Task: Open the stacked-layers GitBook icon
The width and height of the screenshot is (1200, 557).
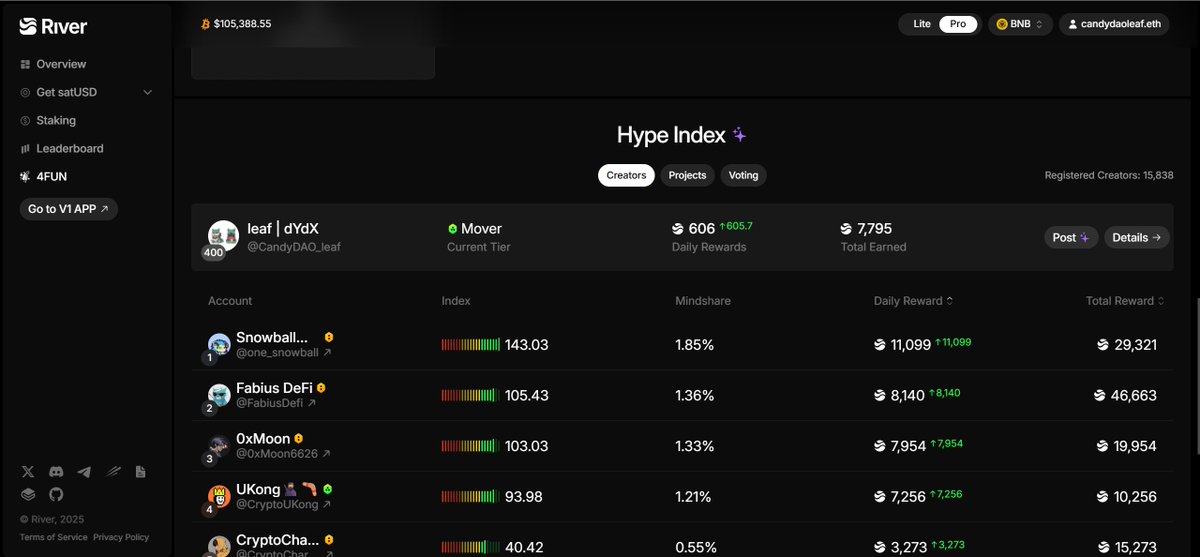Action: [27, 494]
